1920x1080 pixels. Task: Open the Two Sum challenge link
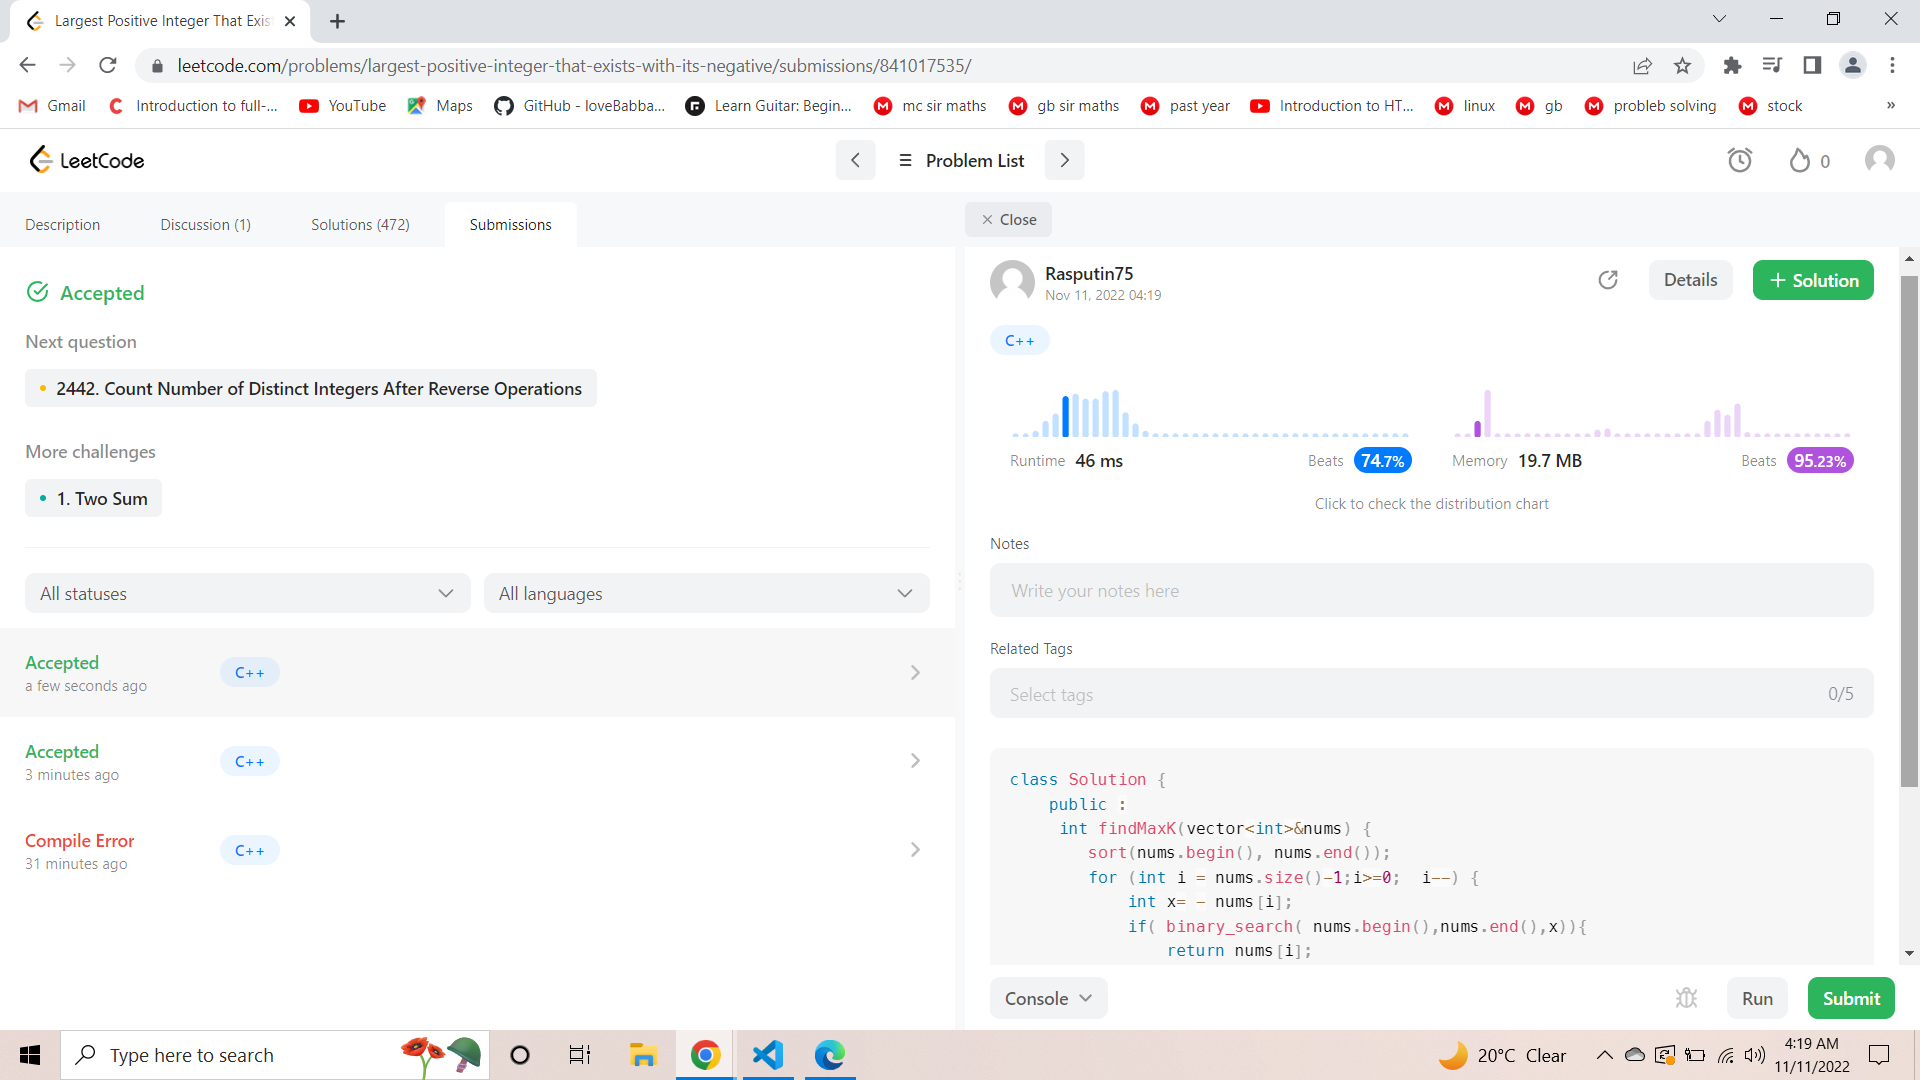93,497
